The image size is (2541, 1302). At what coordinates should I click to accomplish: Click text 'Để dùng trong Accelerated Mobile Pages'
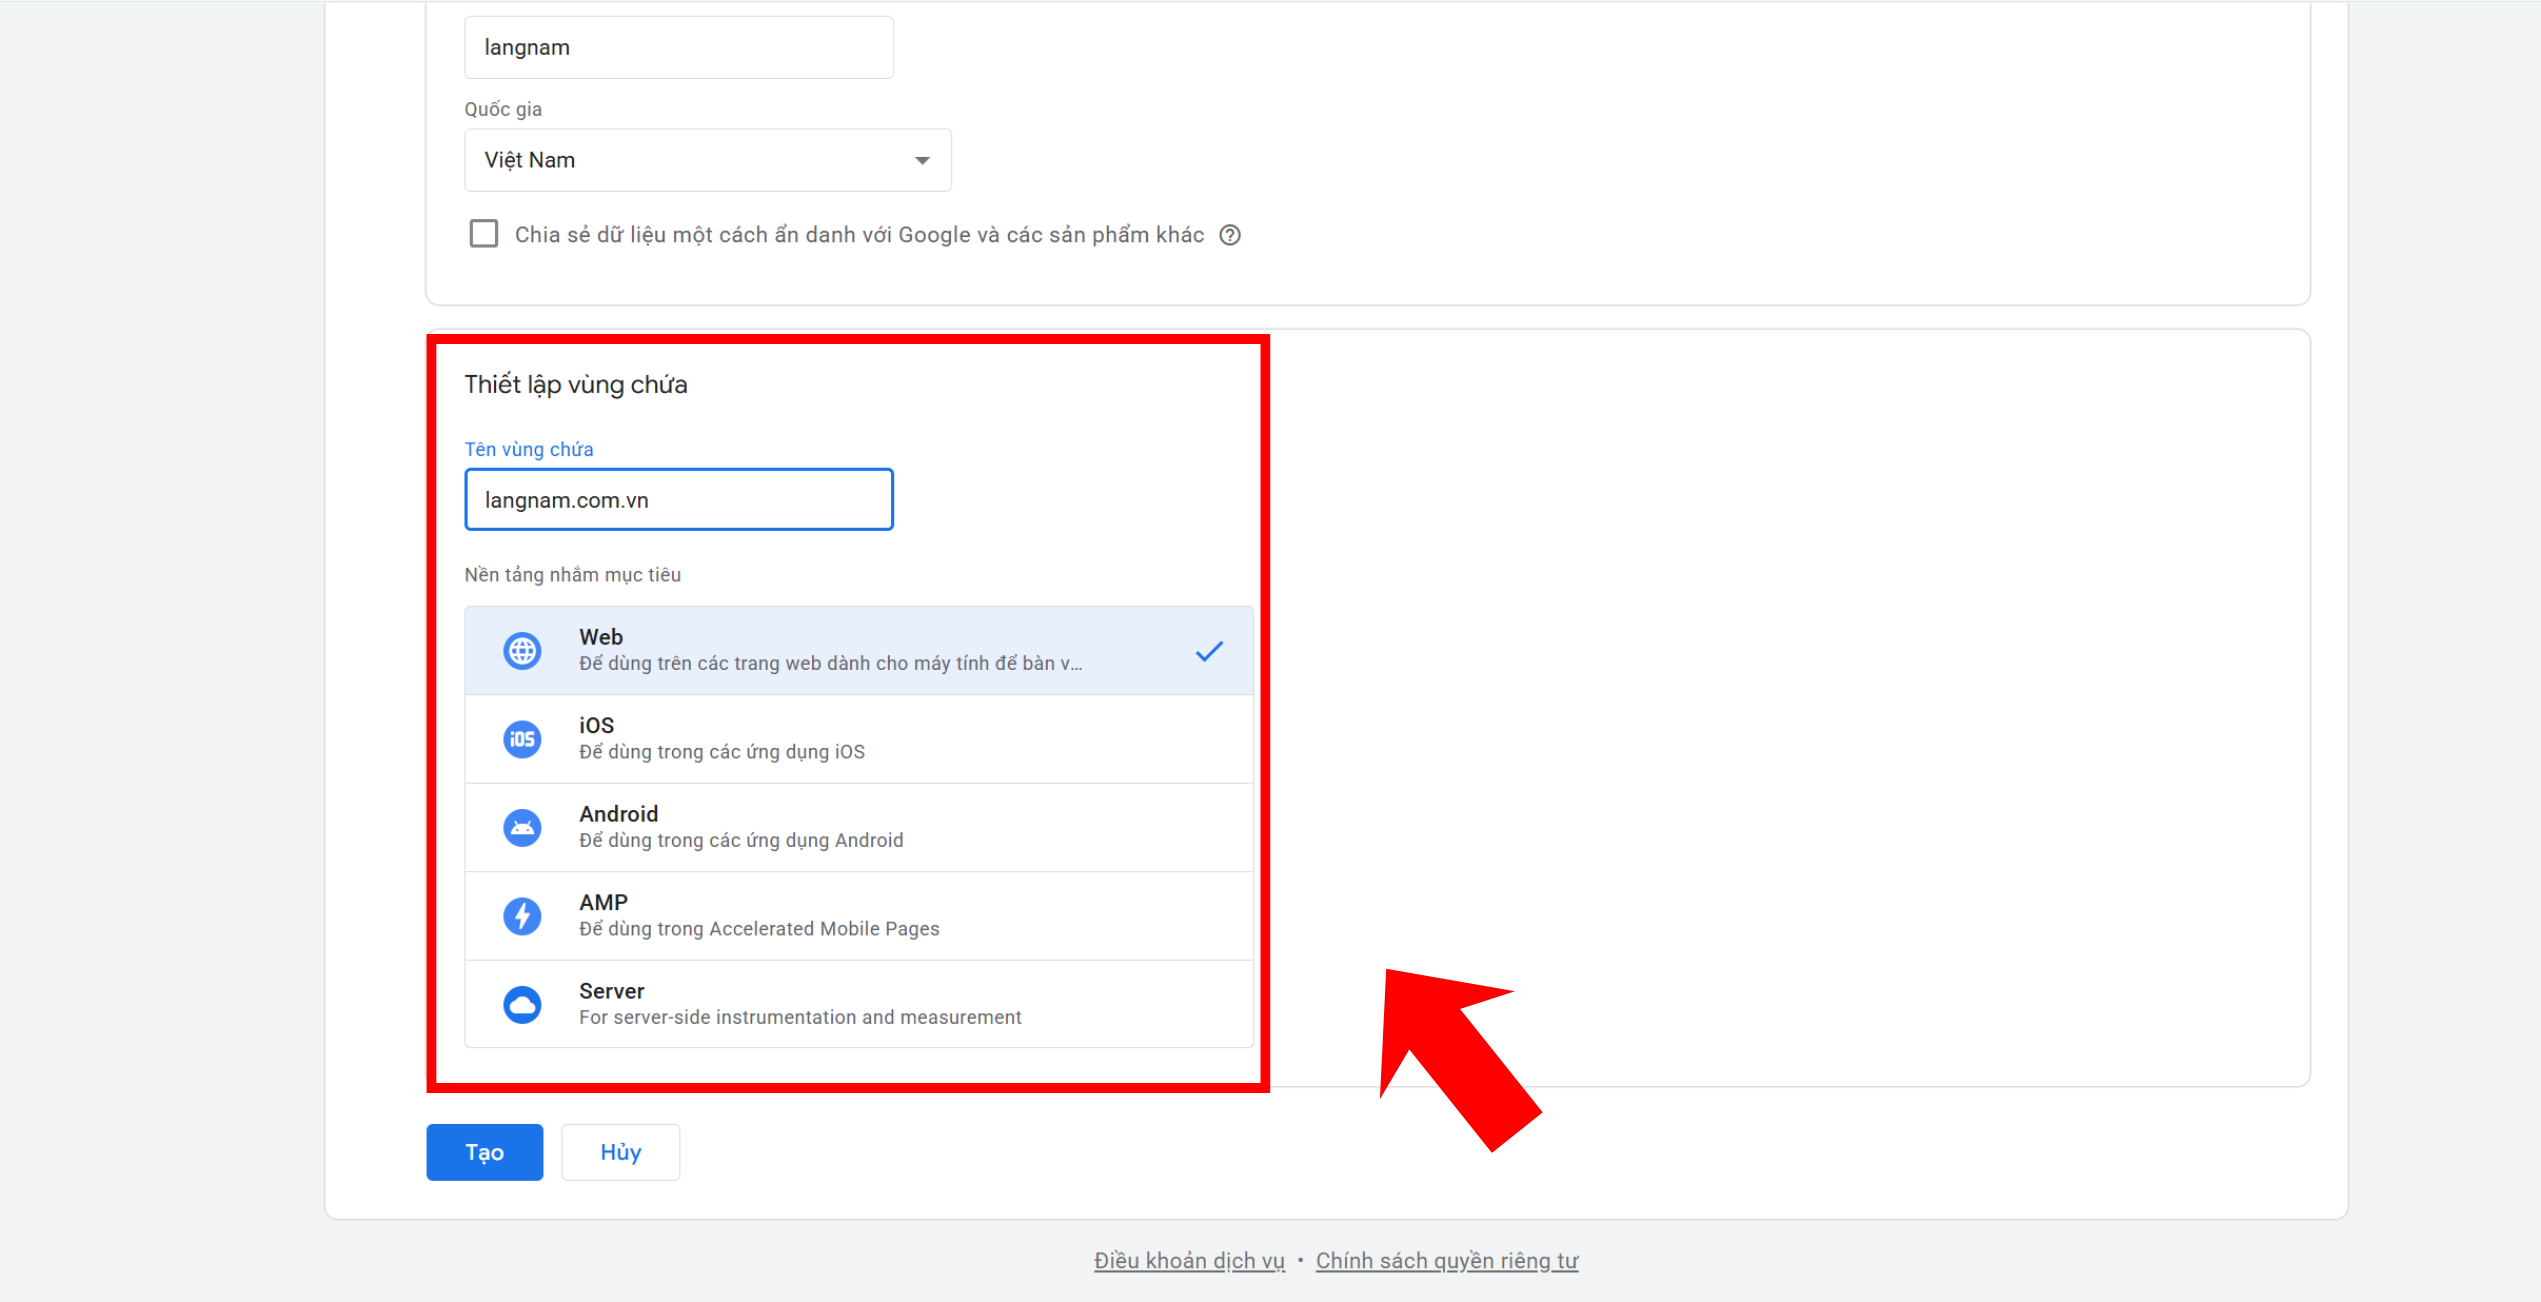[x=759, y=929]
